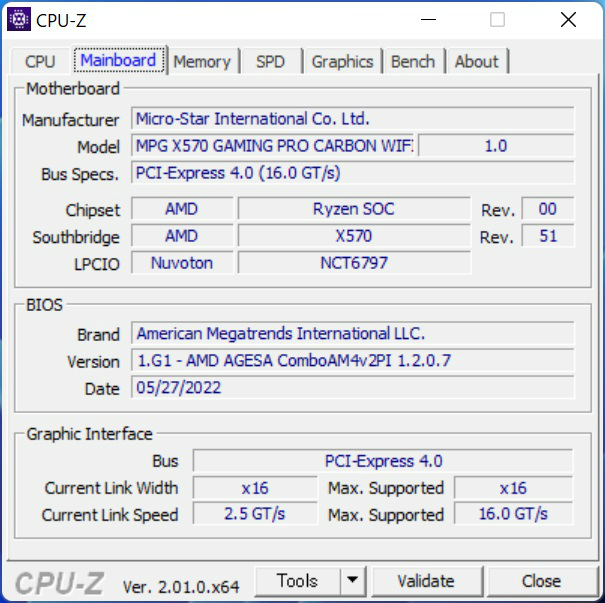Click the Southbridge label
This screenshot has width=605, height=603.
(76, 237)
